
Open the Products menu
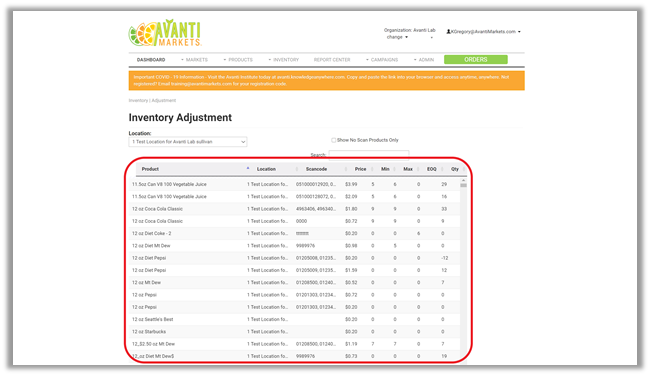238,60
